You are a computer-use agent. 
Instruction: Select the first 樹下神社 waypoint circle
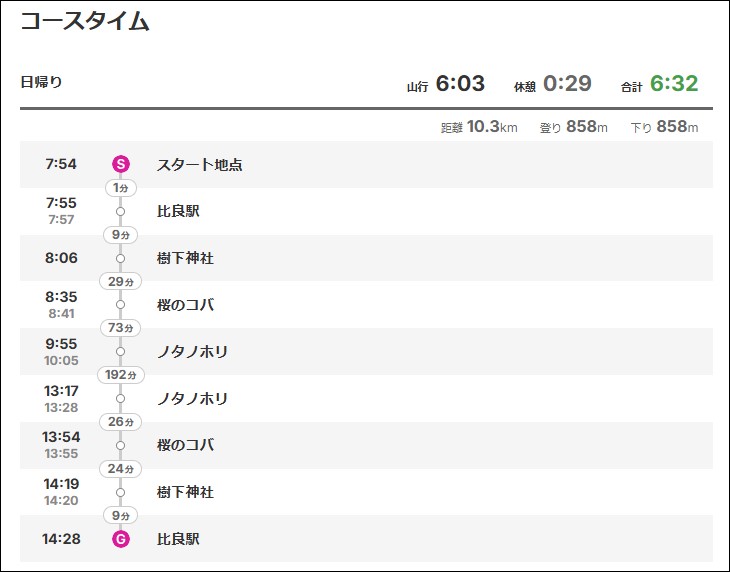click(121, 258)
